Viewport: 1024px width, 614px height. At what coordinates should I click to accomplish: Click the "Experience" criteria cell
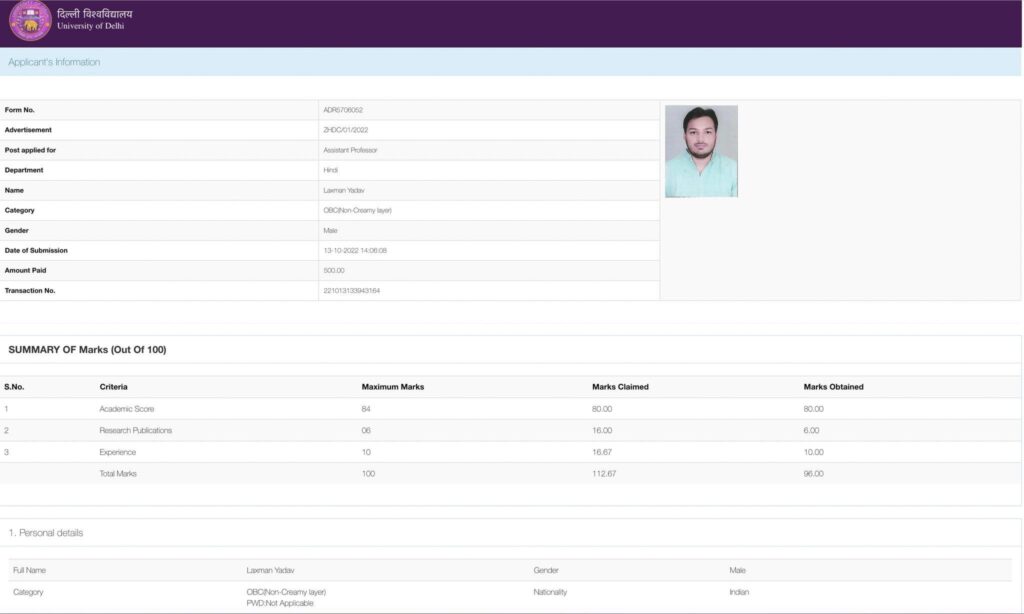point(118,452)
